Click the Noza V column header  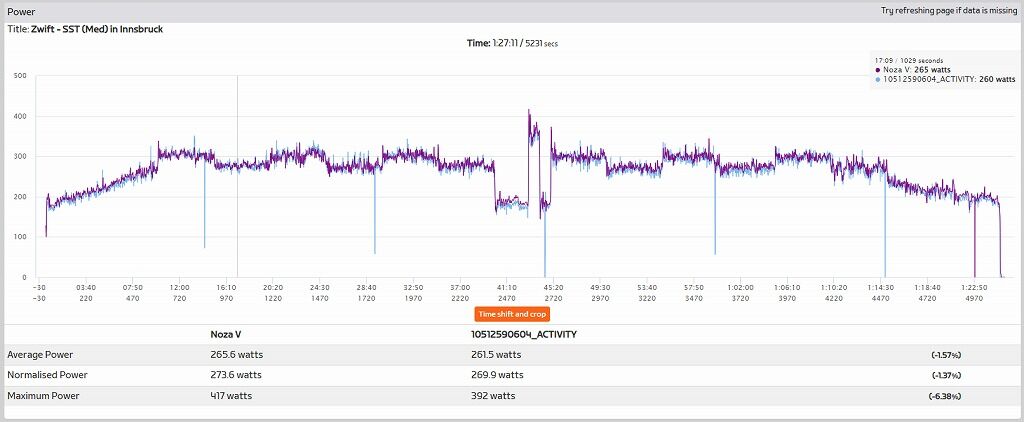click(226, 334)
